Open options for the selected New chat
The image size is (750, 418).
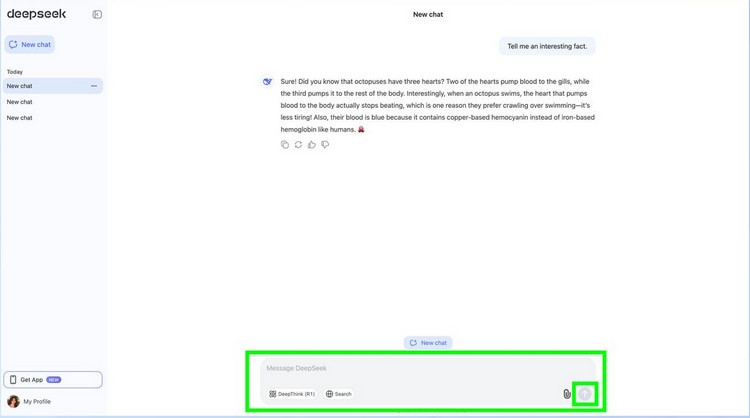(x=94, y=86)
